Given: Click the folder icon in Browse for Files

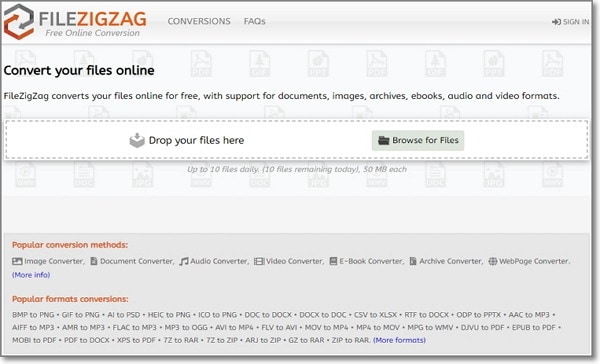Looking at the screenshot, I should (383, 140).
